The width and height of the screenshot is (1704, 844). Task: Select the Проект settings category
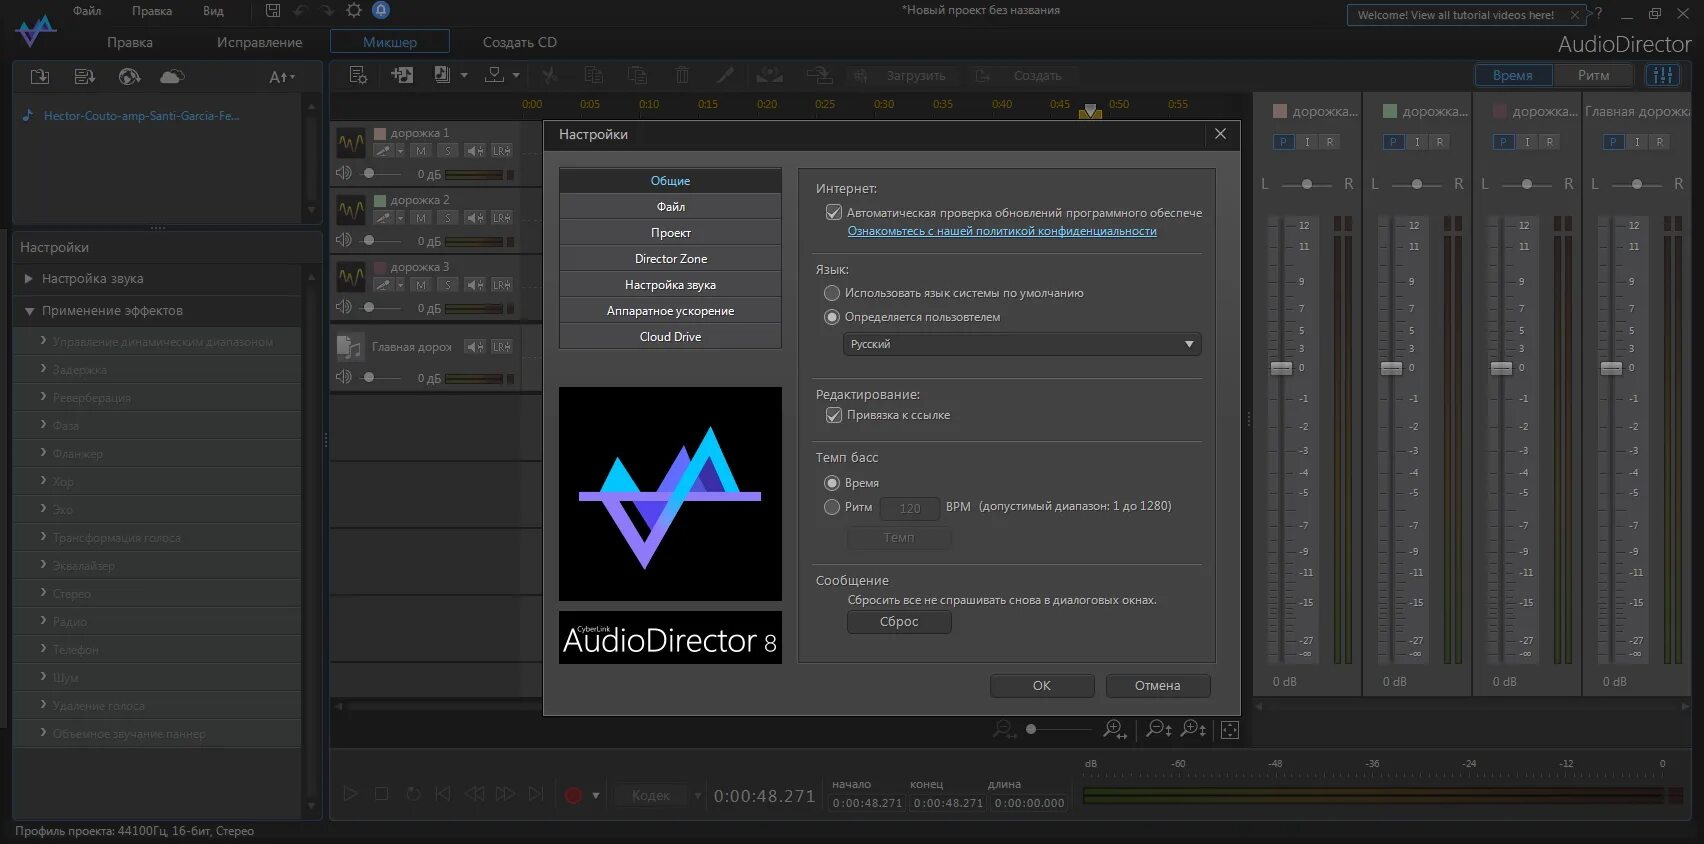[x=670, y=233]
